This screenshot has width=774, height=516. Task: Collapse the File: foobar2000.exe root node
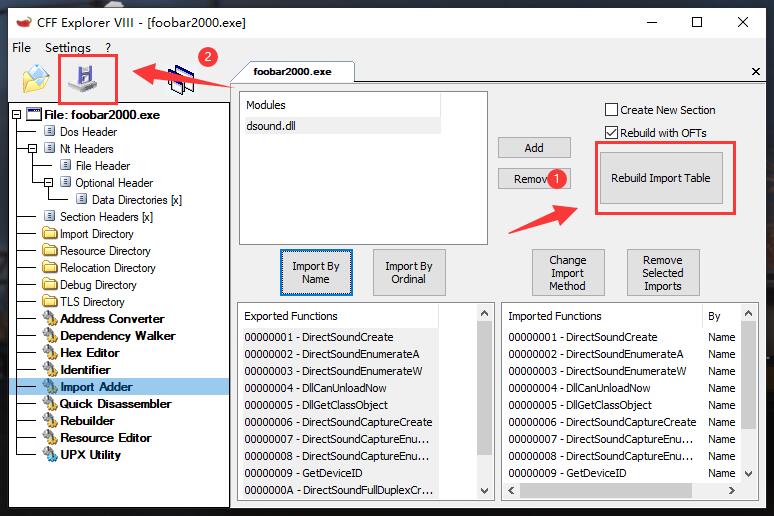click(x=17, y=115)
